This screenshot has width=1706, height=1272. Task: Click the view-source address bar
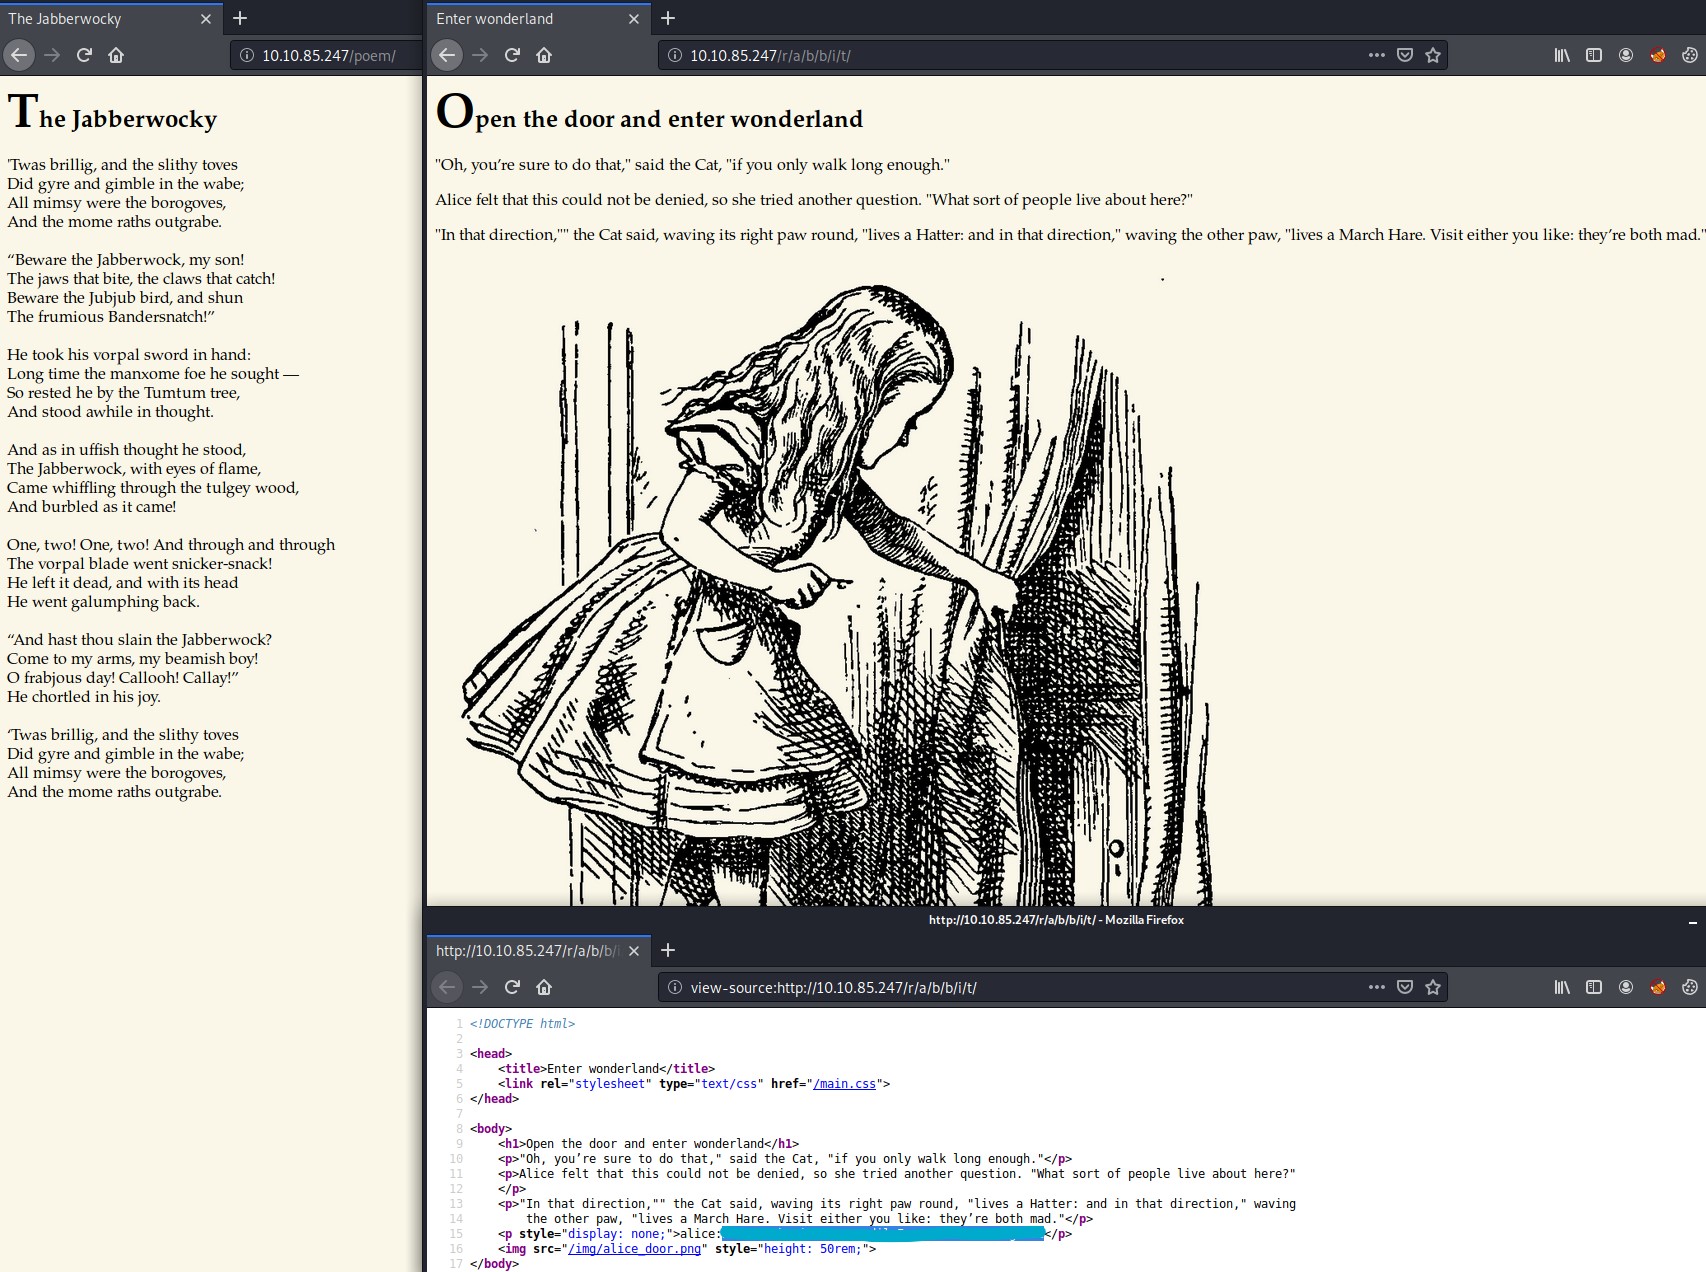[1052, 987]
